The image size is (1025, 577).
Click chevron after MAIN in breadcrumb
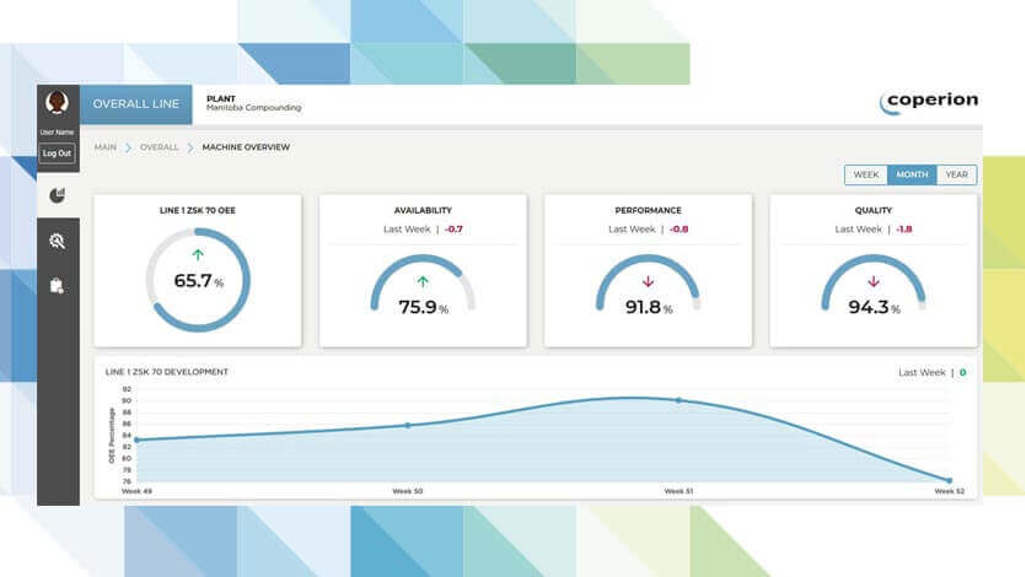click(129, 148)
